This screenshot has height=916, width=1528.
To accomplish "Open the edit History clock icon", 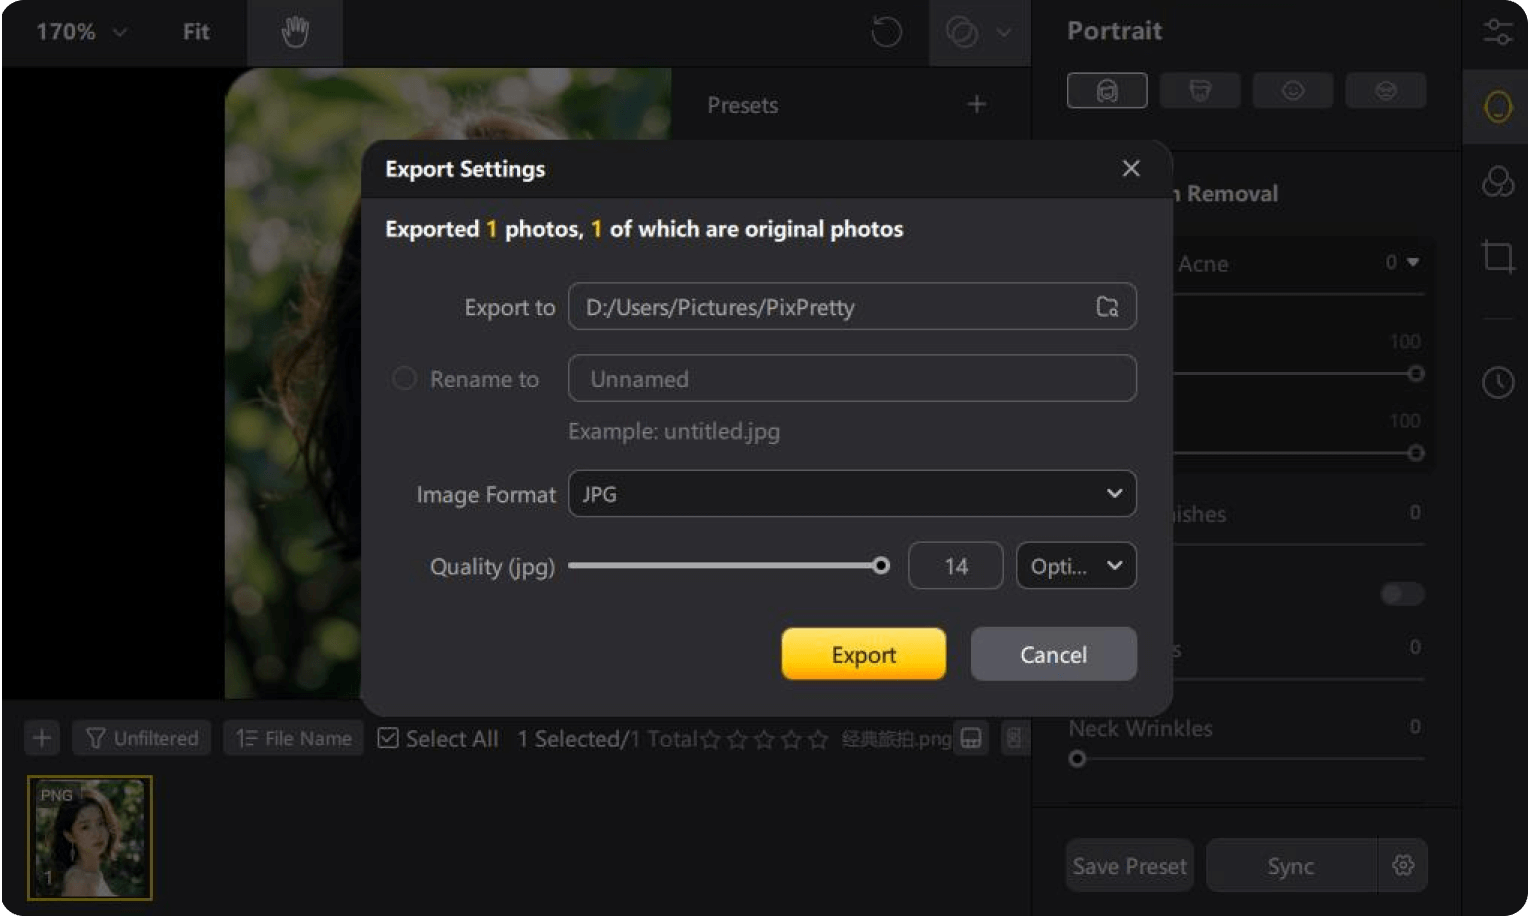I will 1497,382.
